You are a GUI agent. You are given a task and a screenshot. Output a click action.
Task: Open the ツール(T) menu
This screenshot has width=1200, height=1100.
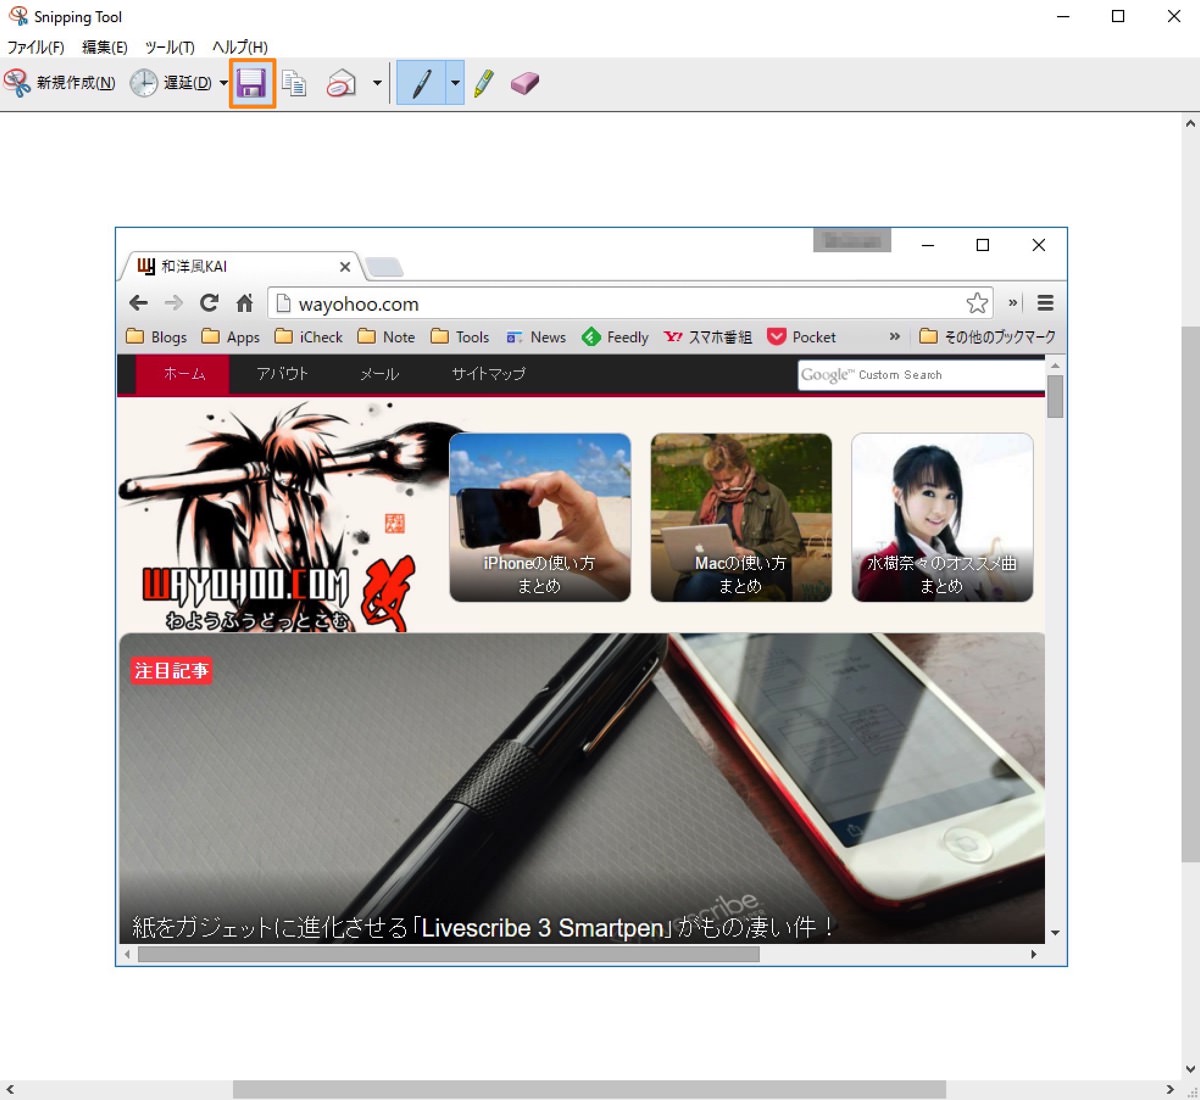(x=170, y=47)
